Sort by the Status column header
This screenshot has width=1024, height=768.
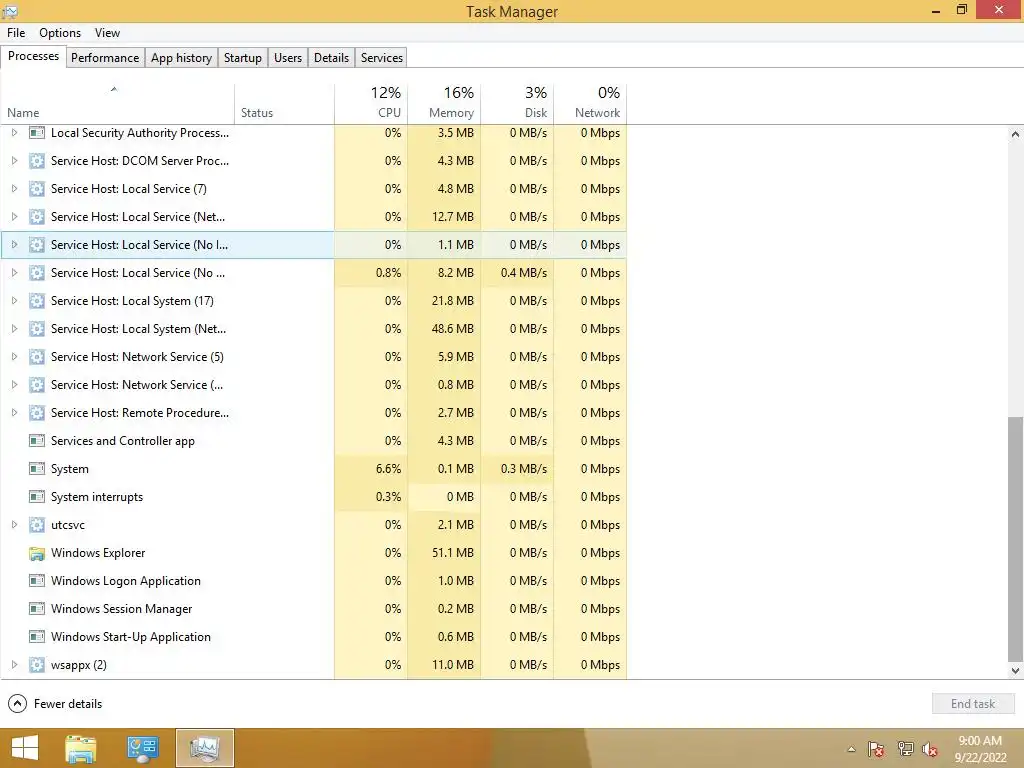point(284,104)
